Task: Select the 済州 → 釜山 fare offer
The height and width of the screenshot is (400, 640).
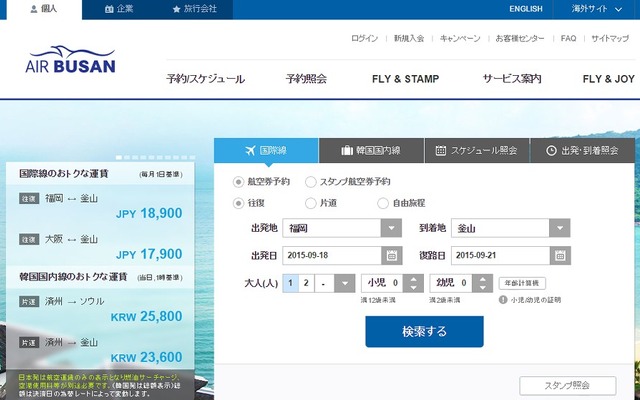Action: click(x=100, y=349)
